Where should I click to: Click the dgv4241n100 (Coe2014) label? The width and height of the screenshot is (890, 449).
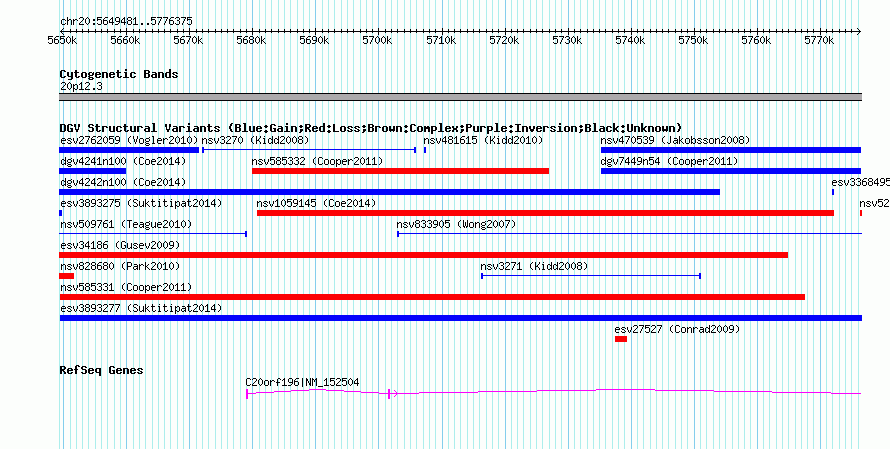tap(123, 161)
